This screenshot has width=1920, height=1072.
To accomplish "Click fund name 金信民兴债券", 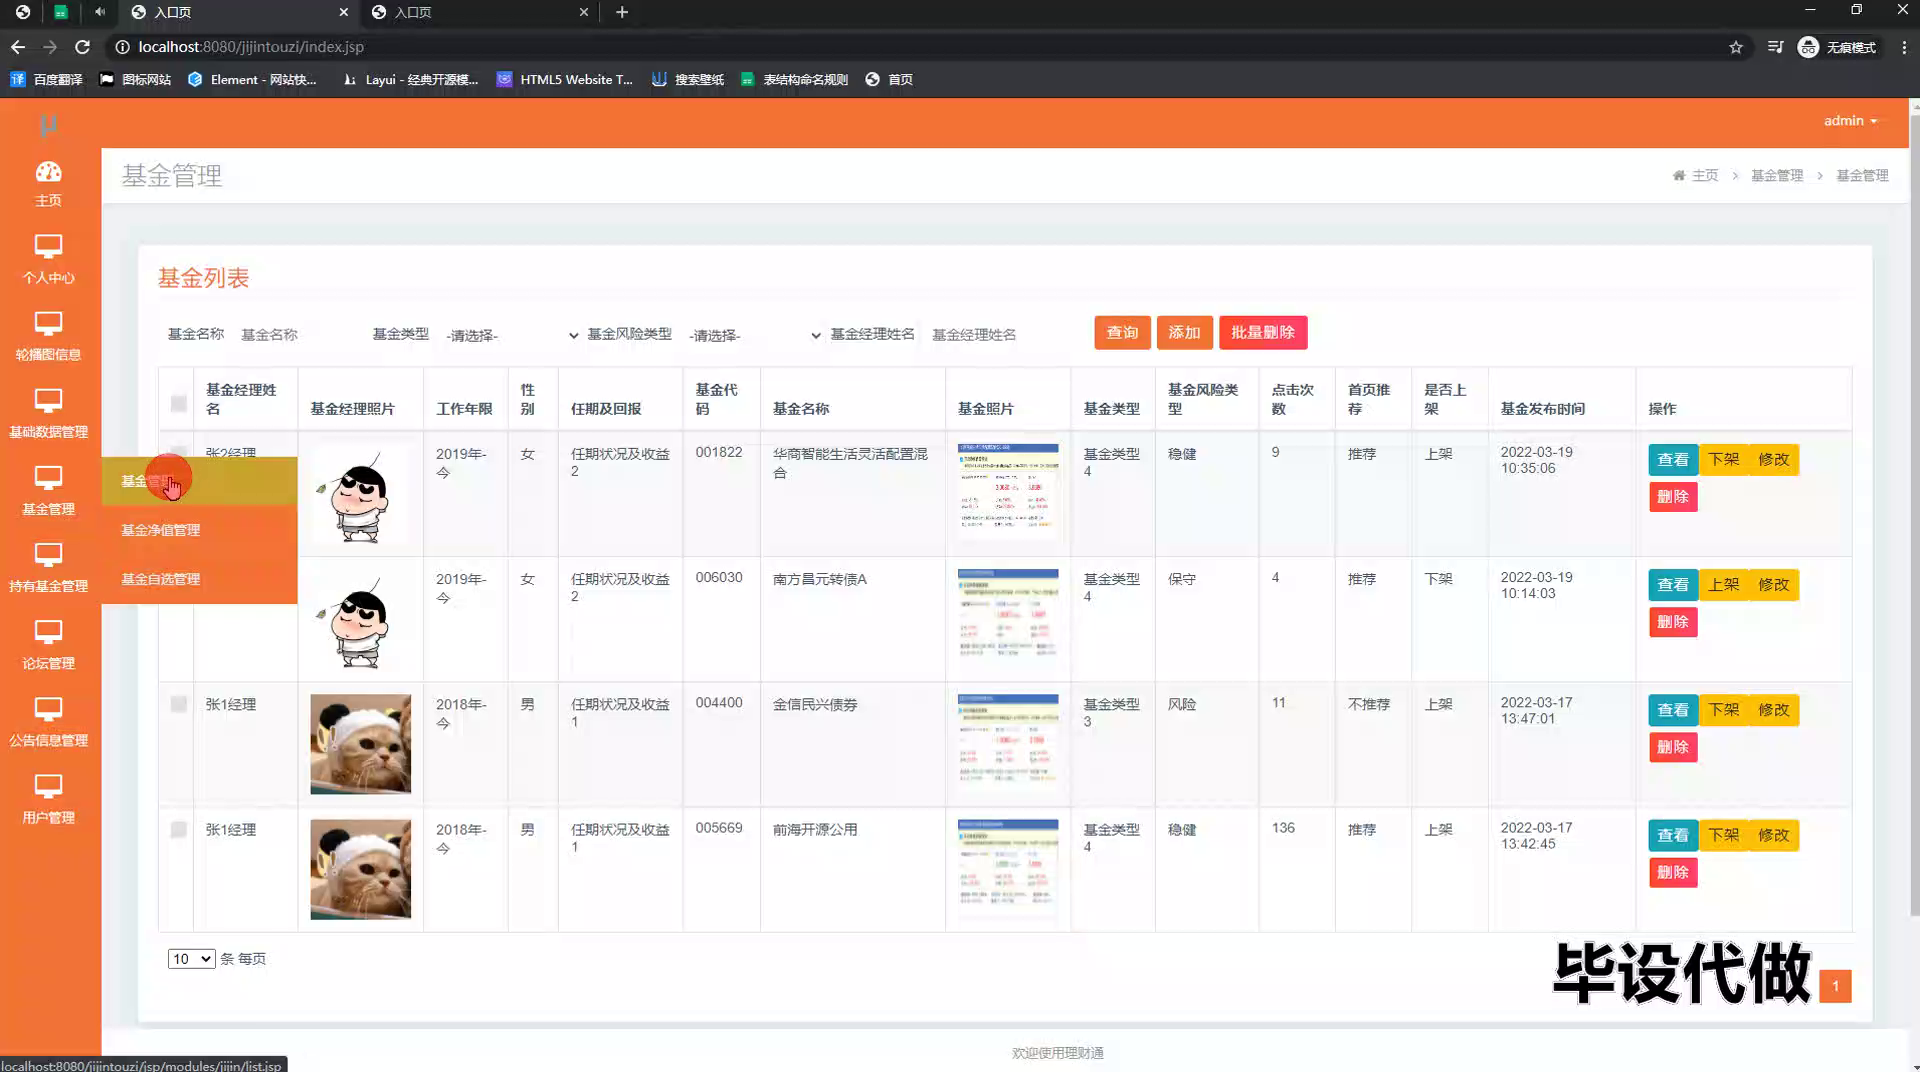I will point(815,705).
